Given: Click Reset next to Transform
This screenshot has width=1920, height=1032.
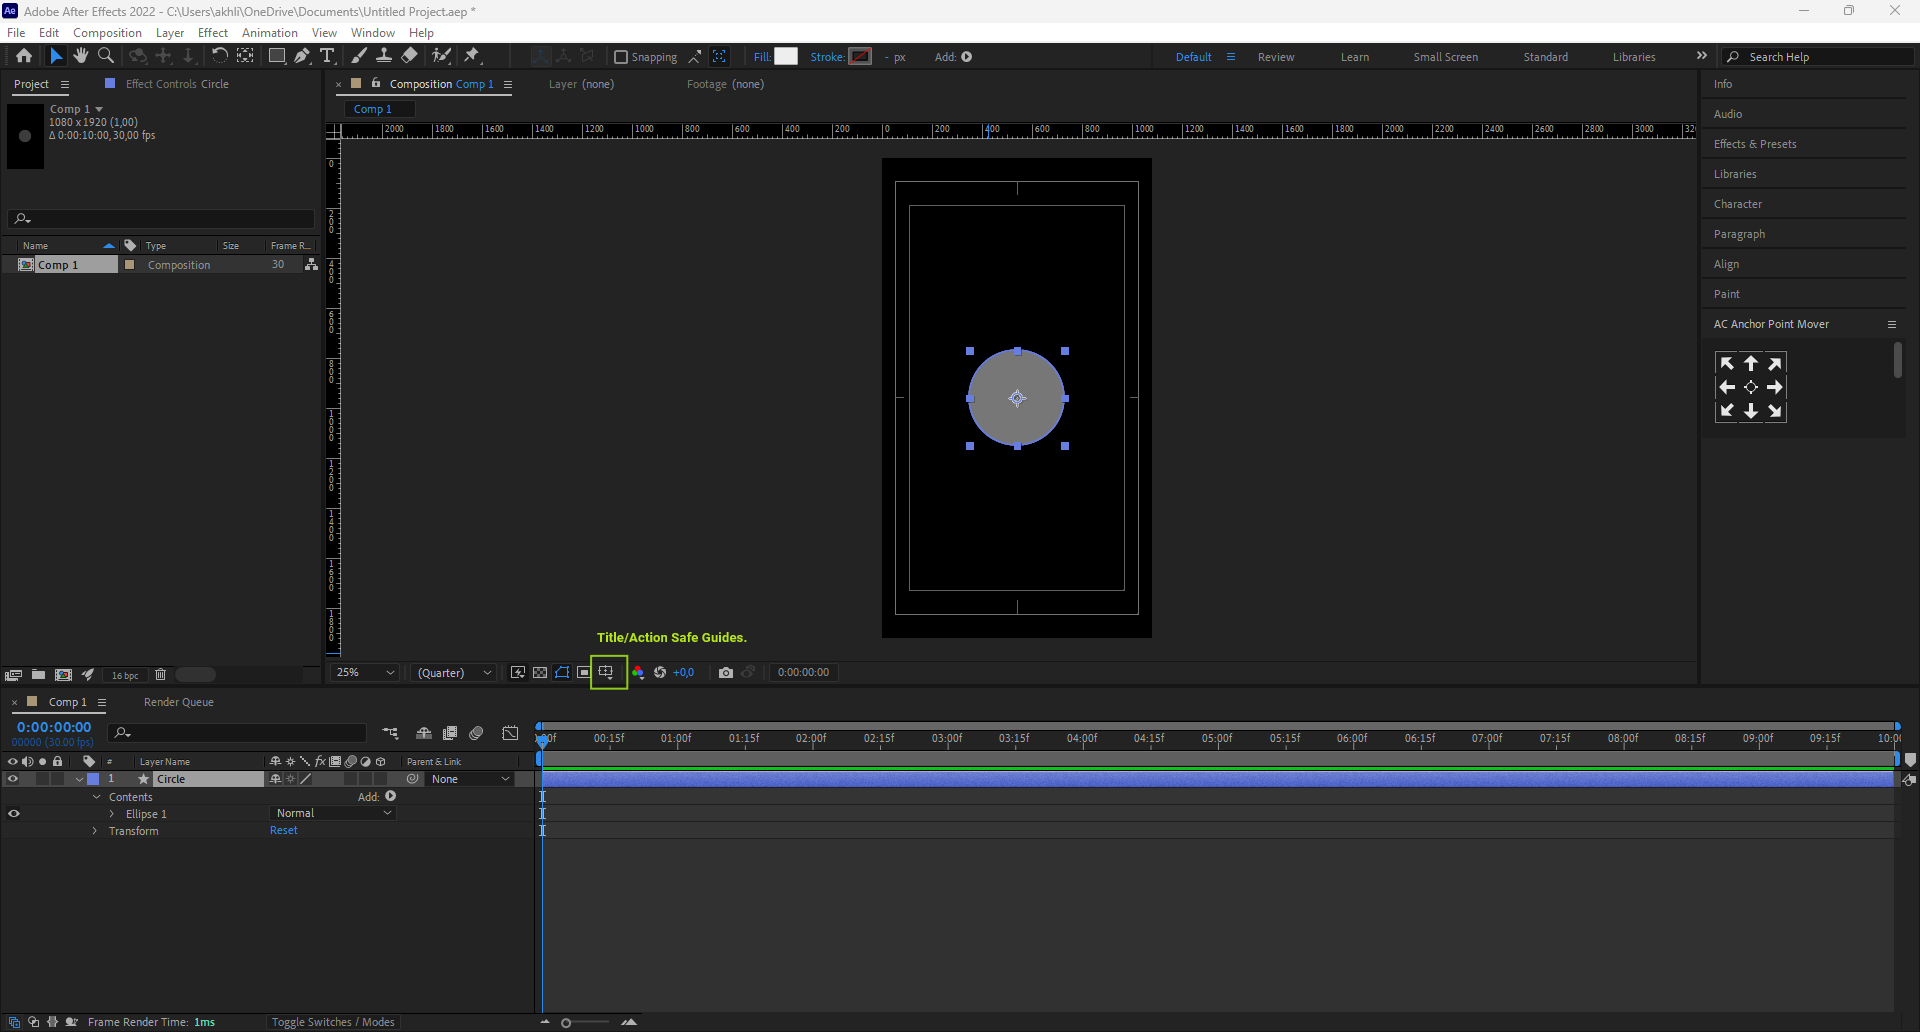Looking at the screenshot, I should tap(284, 831).
